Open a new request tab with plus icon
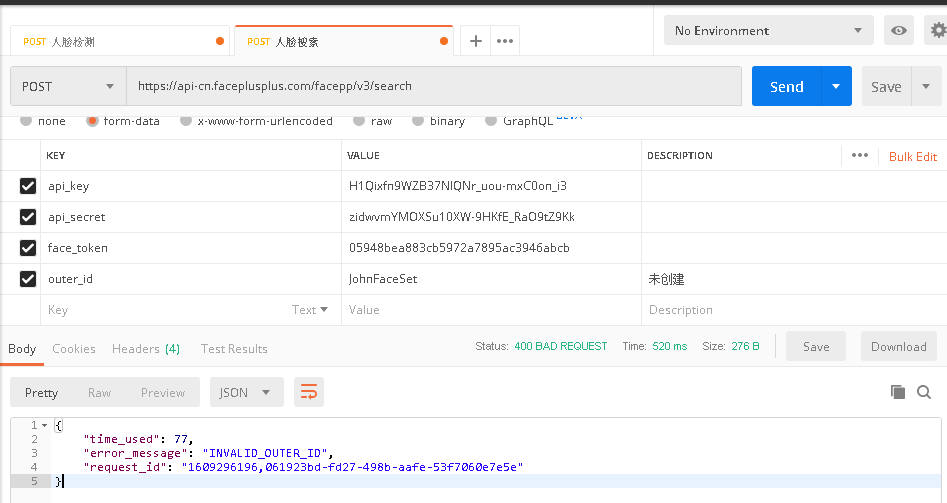This screenshot has height=503, width=947. tap(475, 41)
